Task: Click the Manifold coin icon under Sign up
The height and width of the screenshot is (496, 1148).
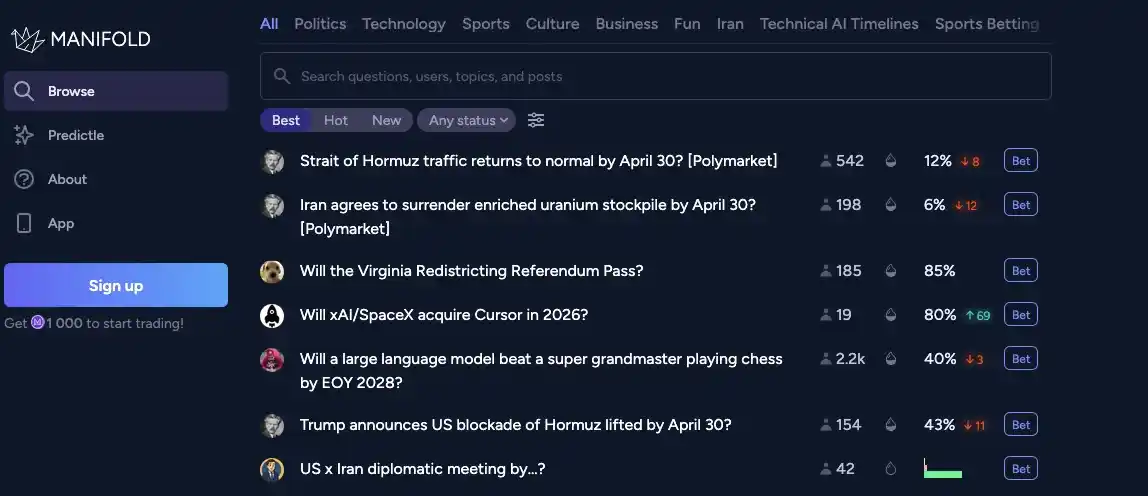Action: tap(37, 322)
